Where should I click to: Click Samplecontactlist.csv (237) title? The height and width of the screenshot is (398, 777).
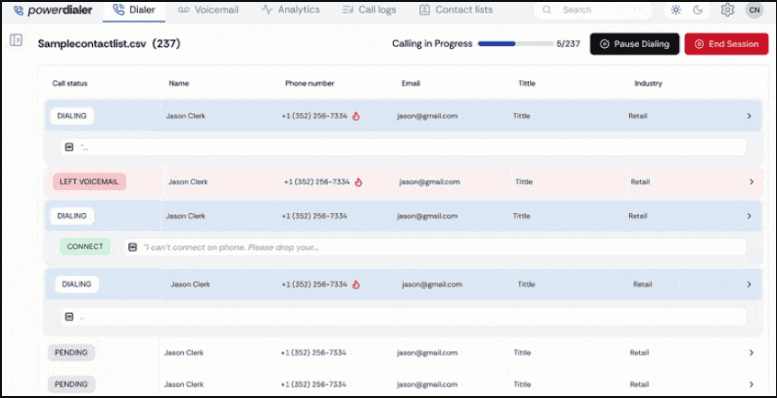[x=109, y=44]
